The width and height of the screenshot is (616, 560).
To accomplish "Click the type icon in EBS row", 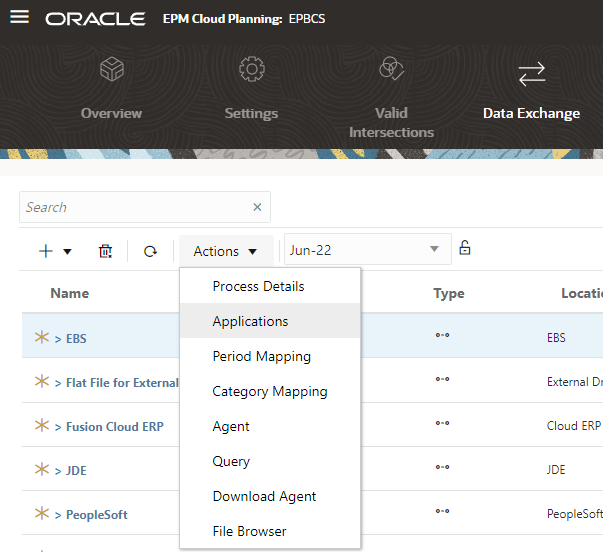I will coord(442,335).
